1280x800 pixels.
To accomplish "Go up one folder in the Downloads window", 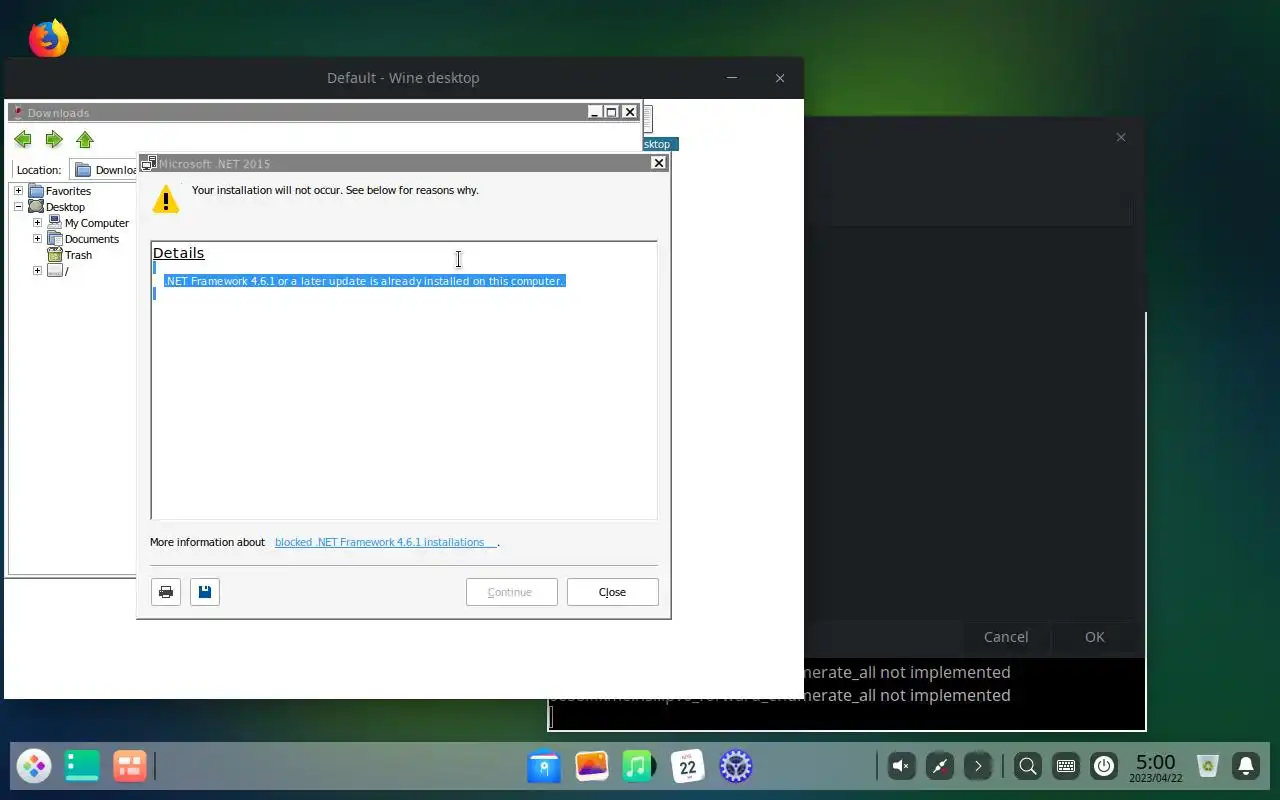I will point(85,140).
